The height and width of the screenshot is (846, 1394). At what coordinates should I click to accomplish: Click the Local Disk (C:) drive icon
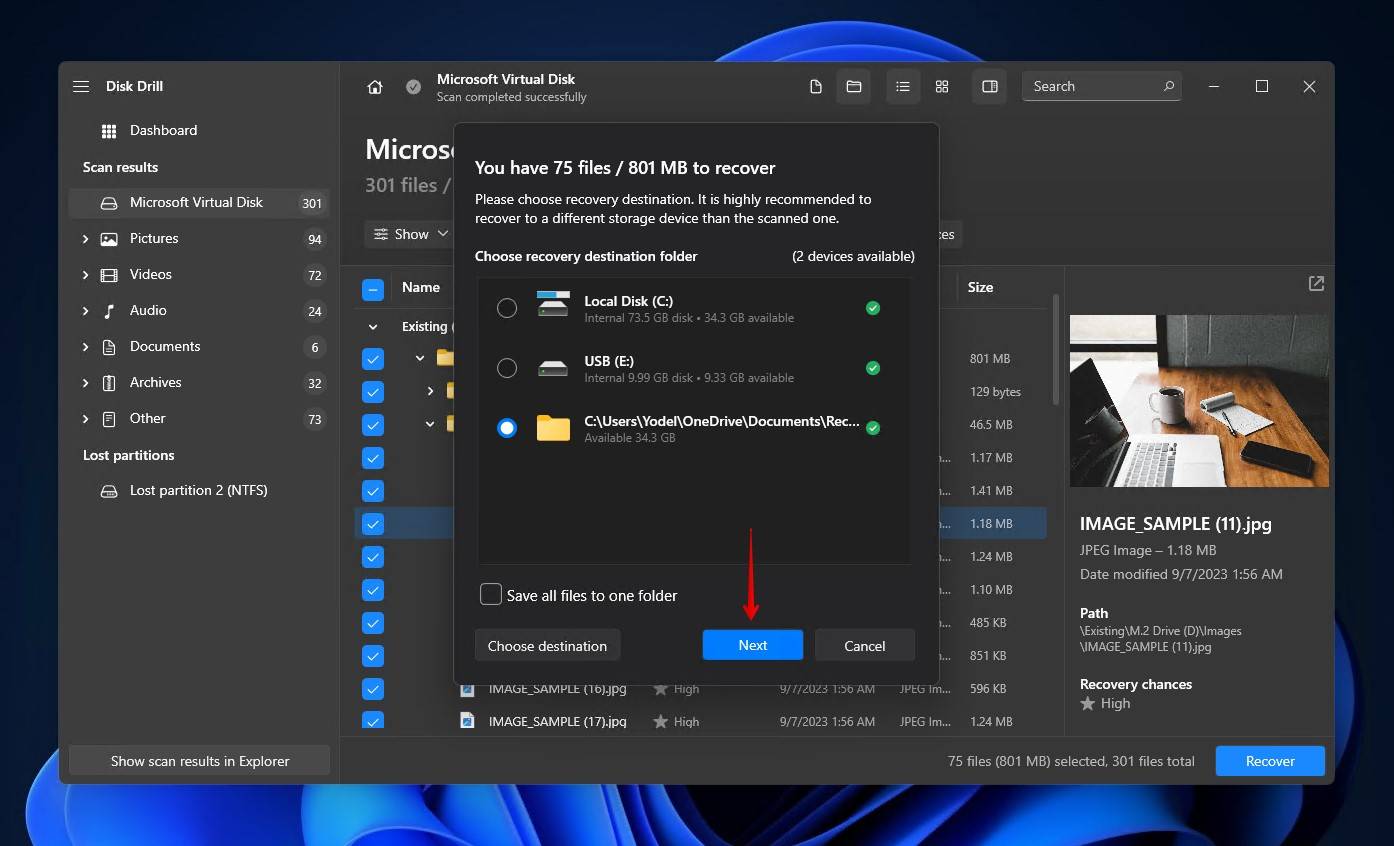click(553, 304)
